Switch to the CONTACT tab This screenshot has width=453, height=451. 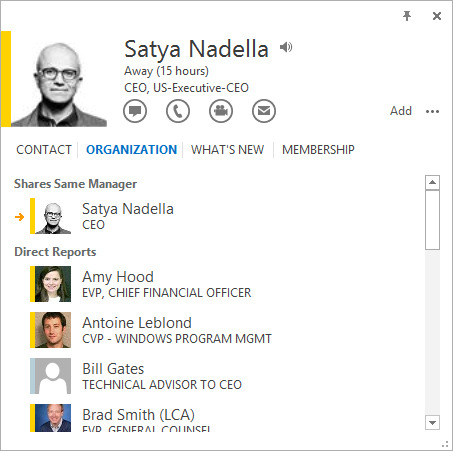pyautogui.click(x=44, y=150)
